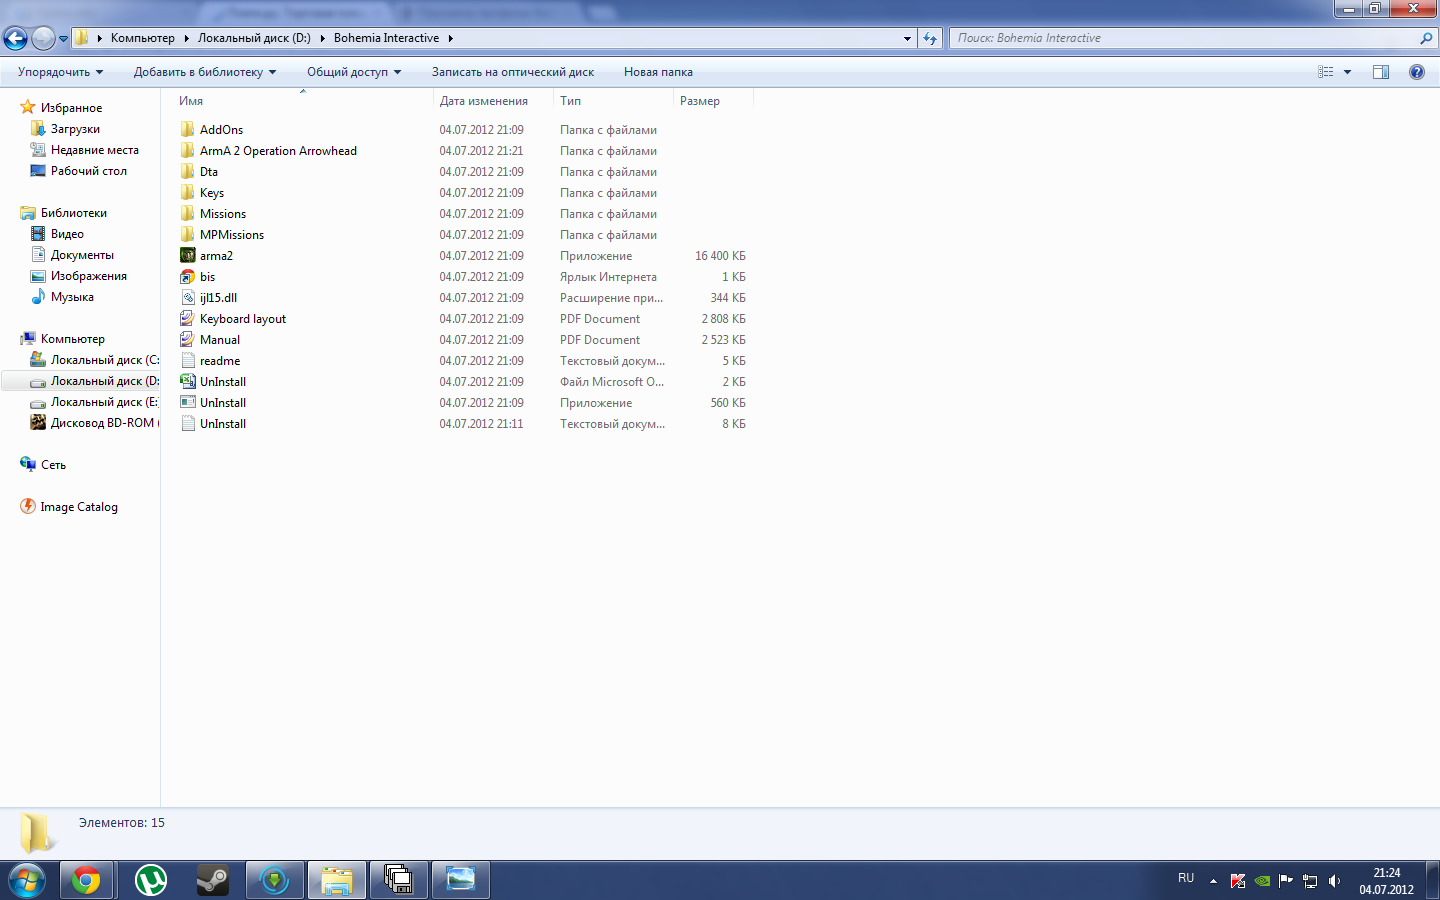This screenshot has width=1440, height=900.
Task: Select Локальный диск (C:) in sidebar
Action: pos(104,360)
